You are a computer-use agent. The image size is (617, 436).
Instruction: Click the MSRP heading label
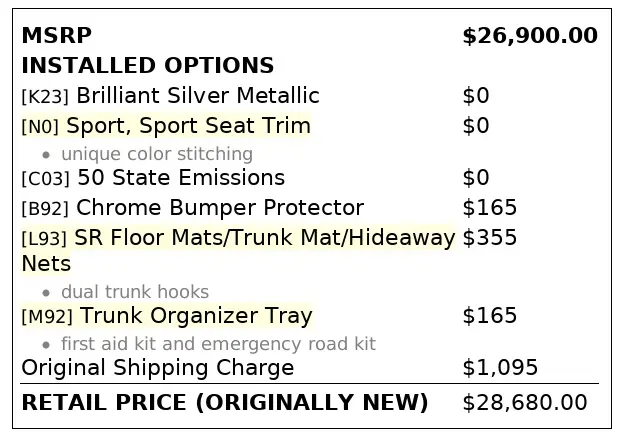[57, 35]
